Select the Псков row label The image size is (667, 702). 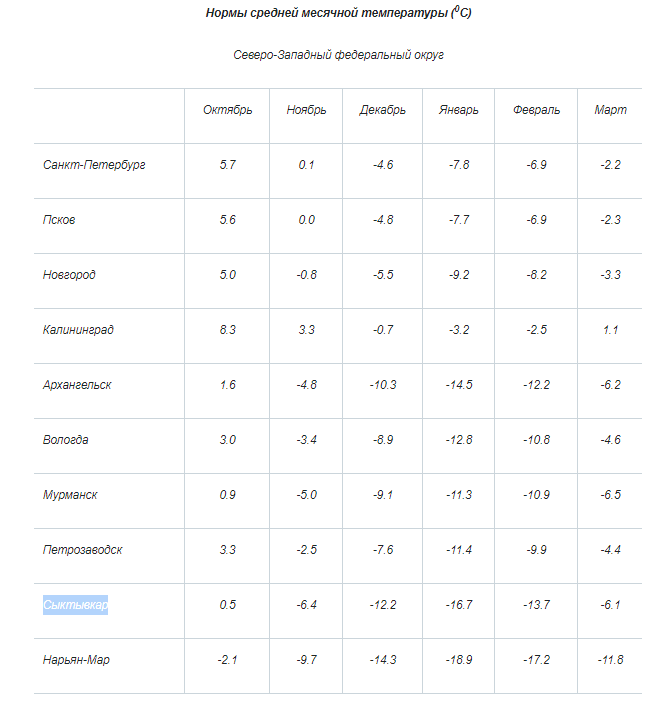[x=59, y=220]
